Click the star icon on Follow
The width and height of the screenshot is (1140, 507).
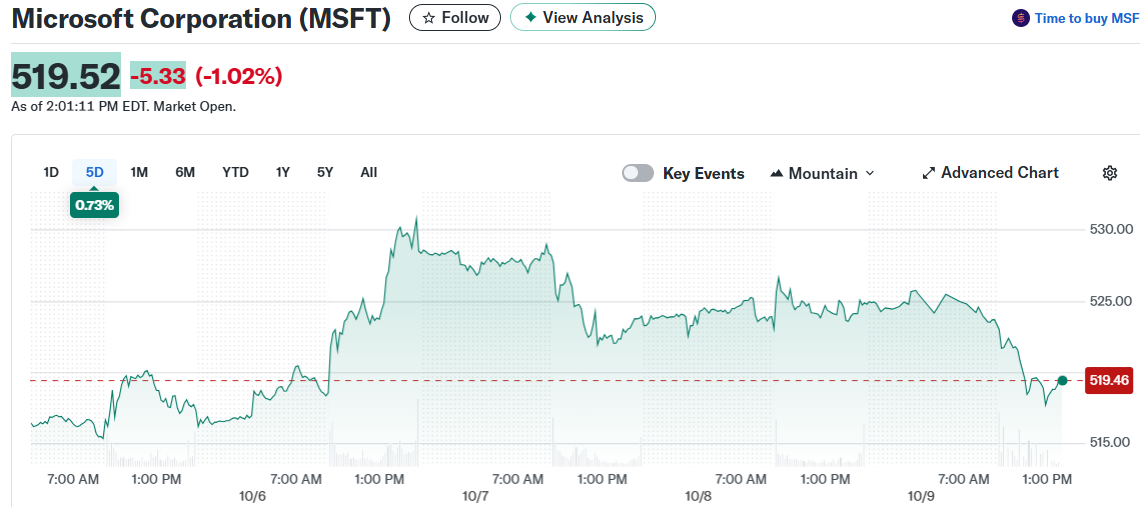coord(429,18)
